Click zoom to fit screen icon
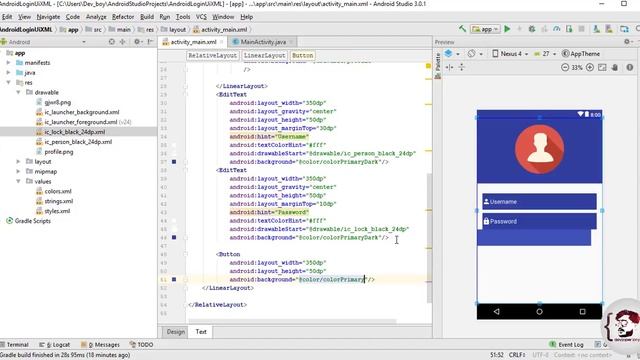The height and width of the screenshot is (360, 640). 602,67
